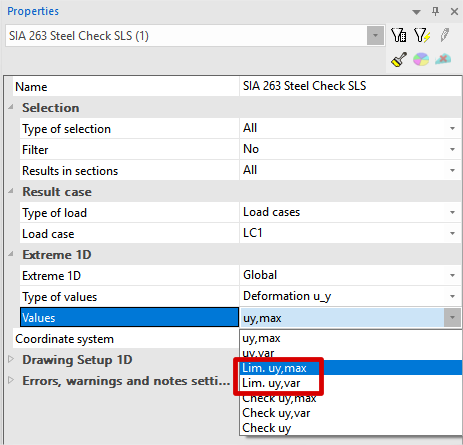Click the icon with the red cross

click(x=443, y=59)
